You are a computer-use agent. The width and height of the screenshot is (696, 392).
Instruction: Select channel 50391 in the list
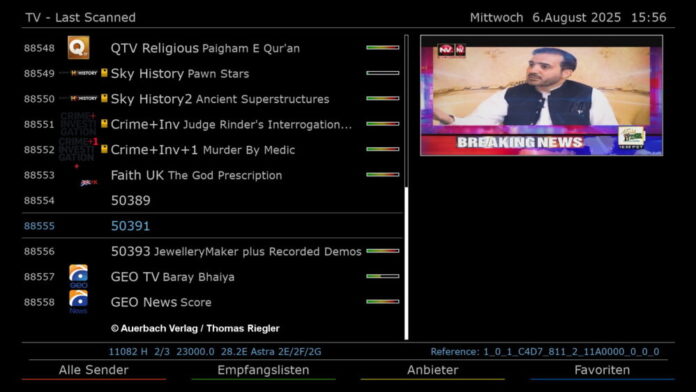pos(212,226)
